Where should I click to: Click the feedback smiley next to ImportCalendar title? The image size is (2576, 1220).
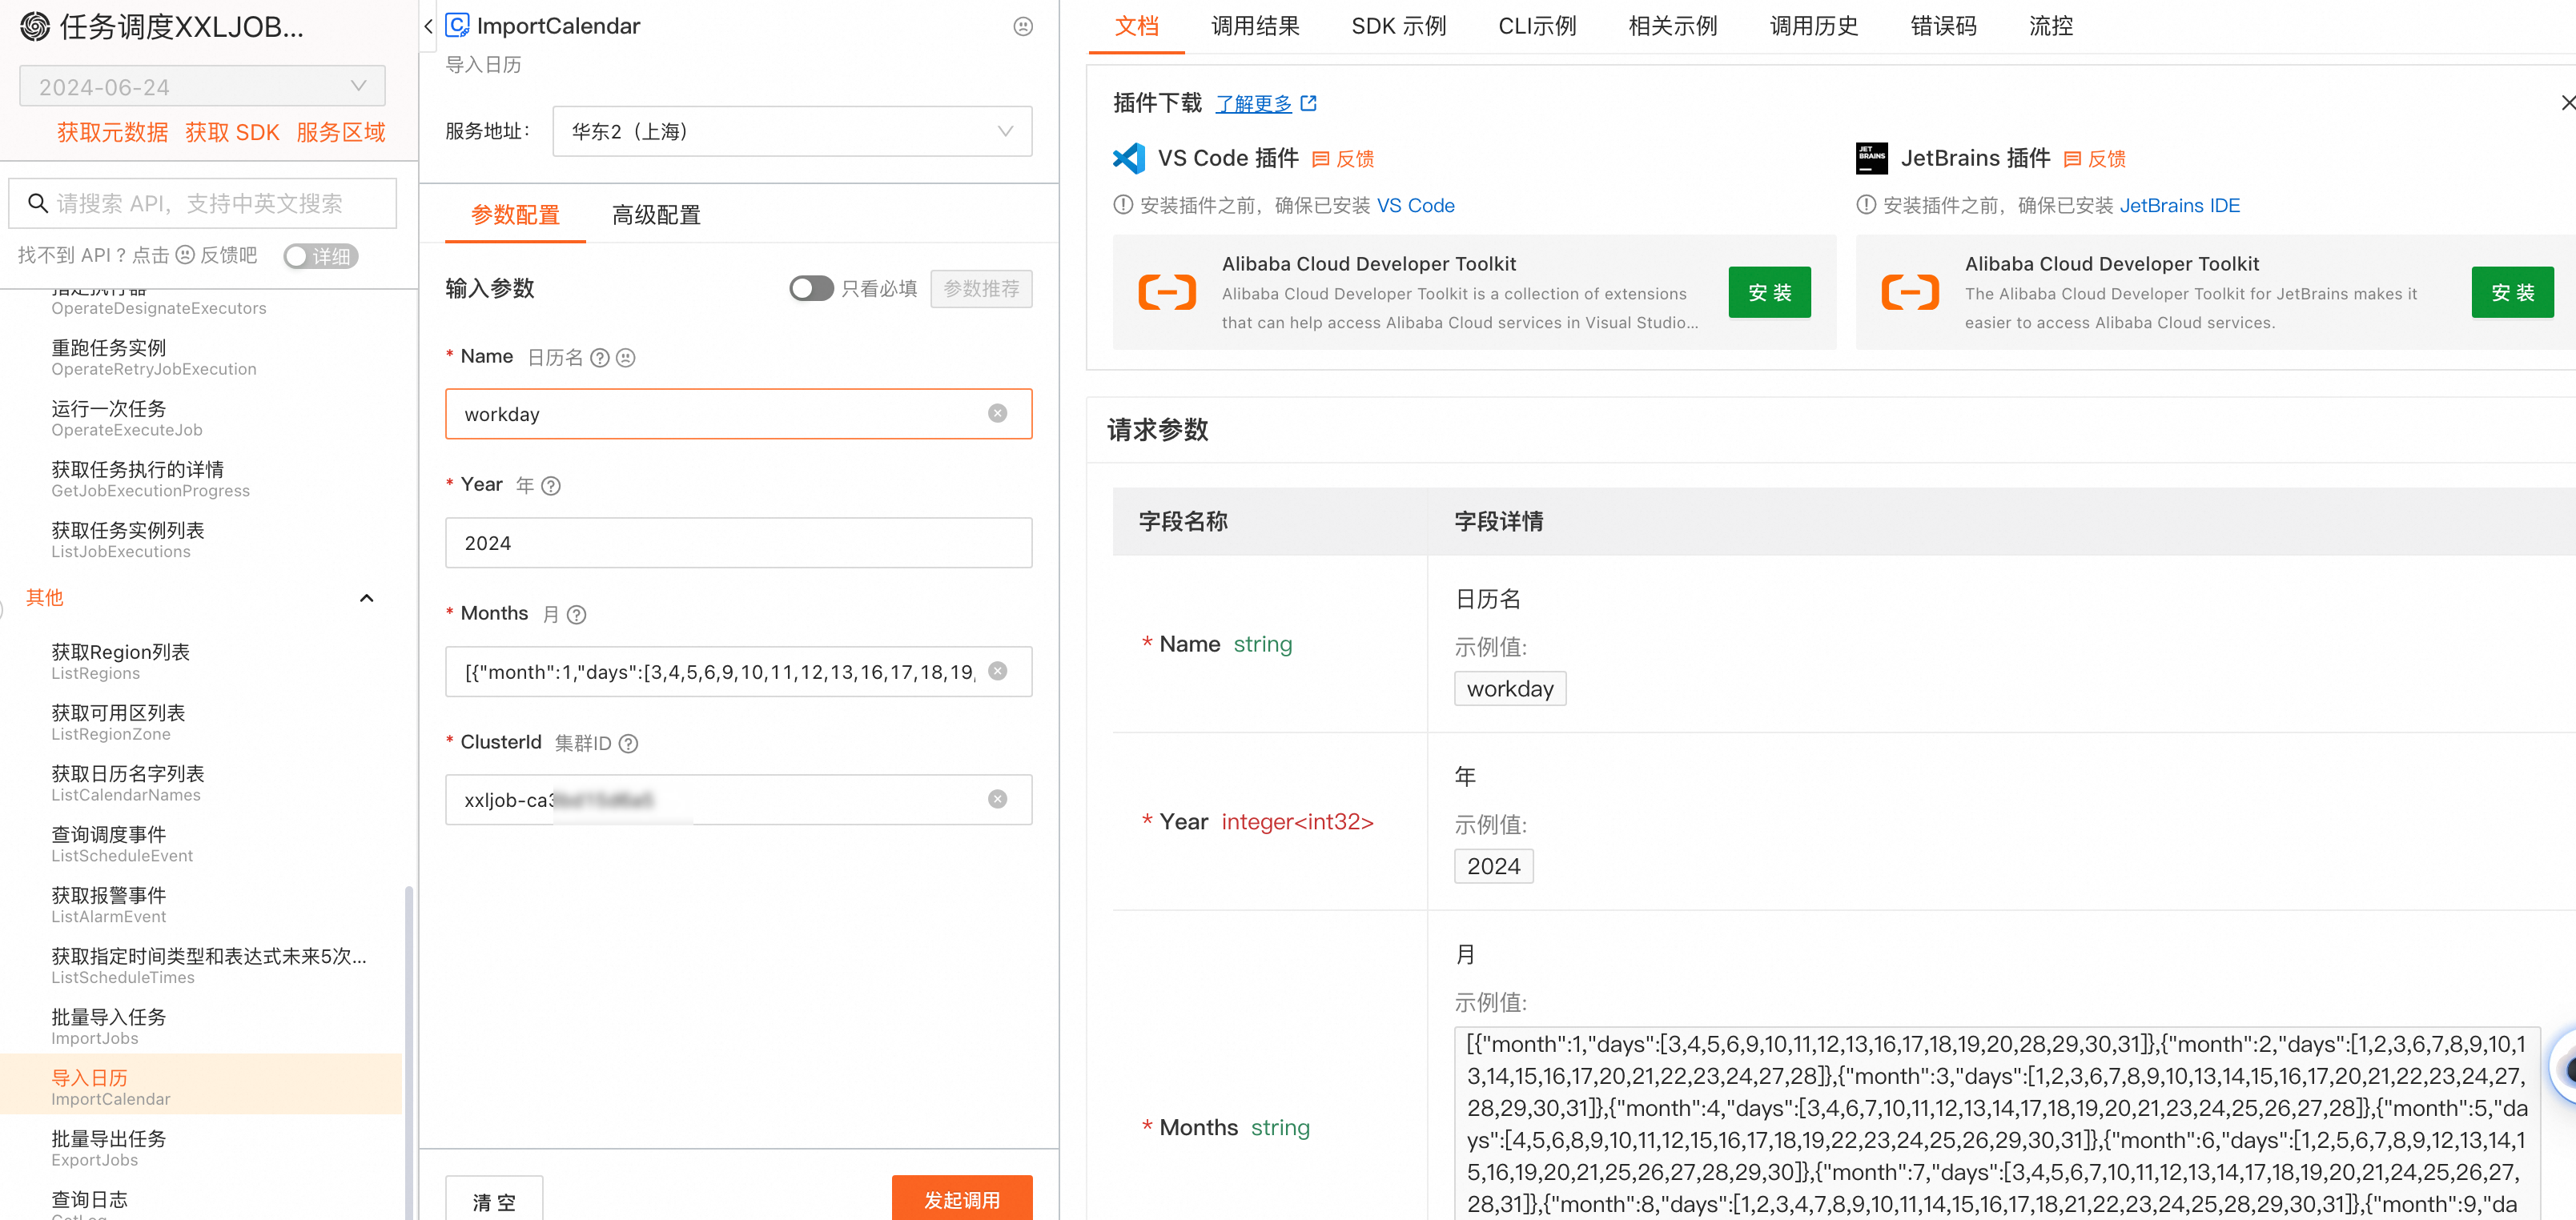[1022, 27]
